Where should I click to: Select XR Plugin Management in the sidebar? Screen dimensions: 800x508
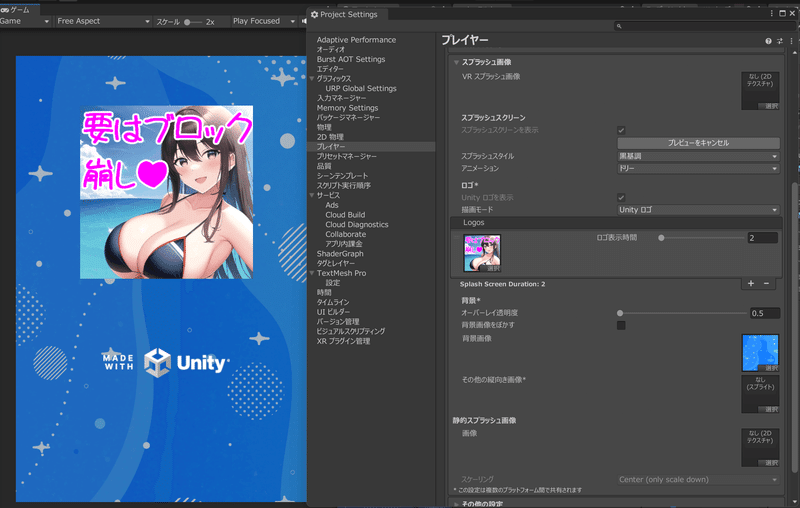pyautogui.click(x=343, y=341)
